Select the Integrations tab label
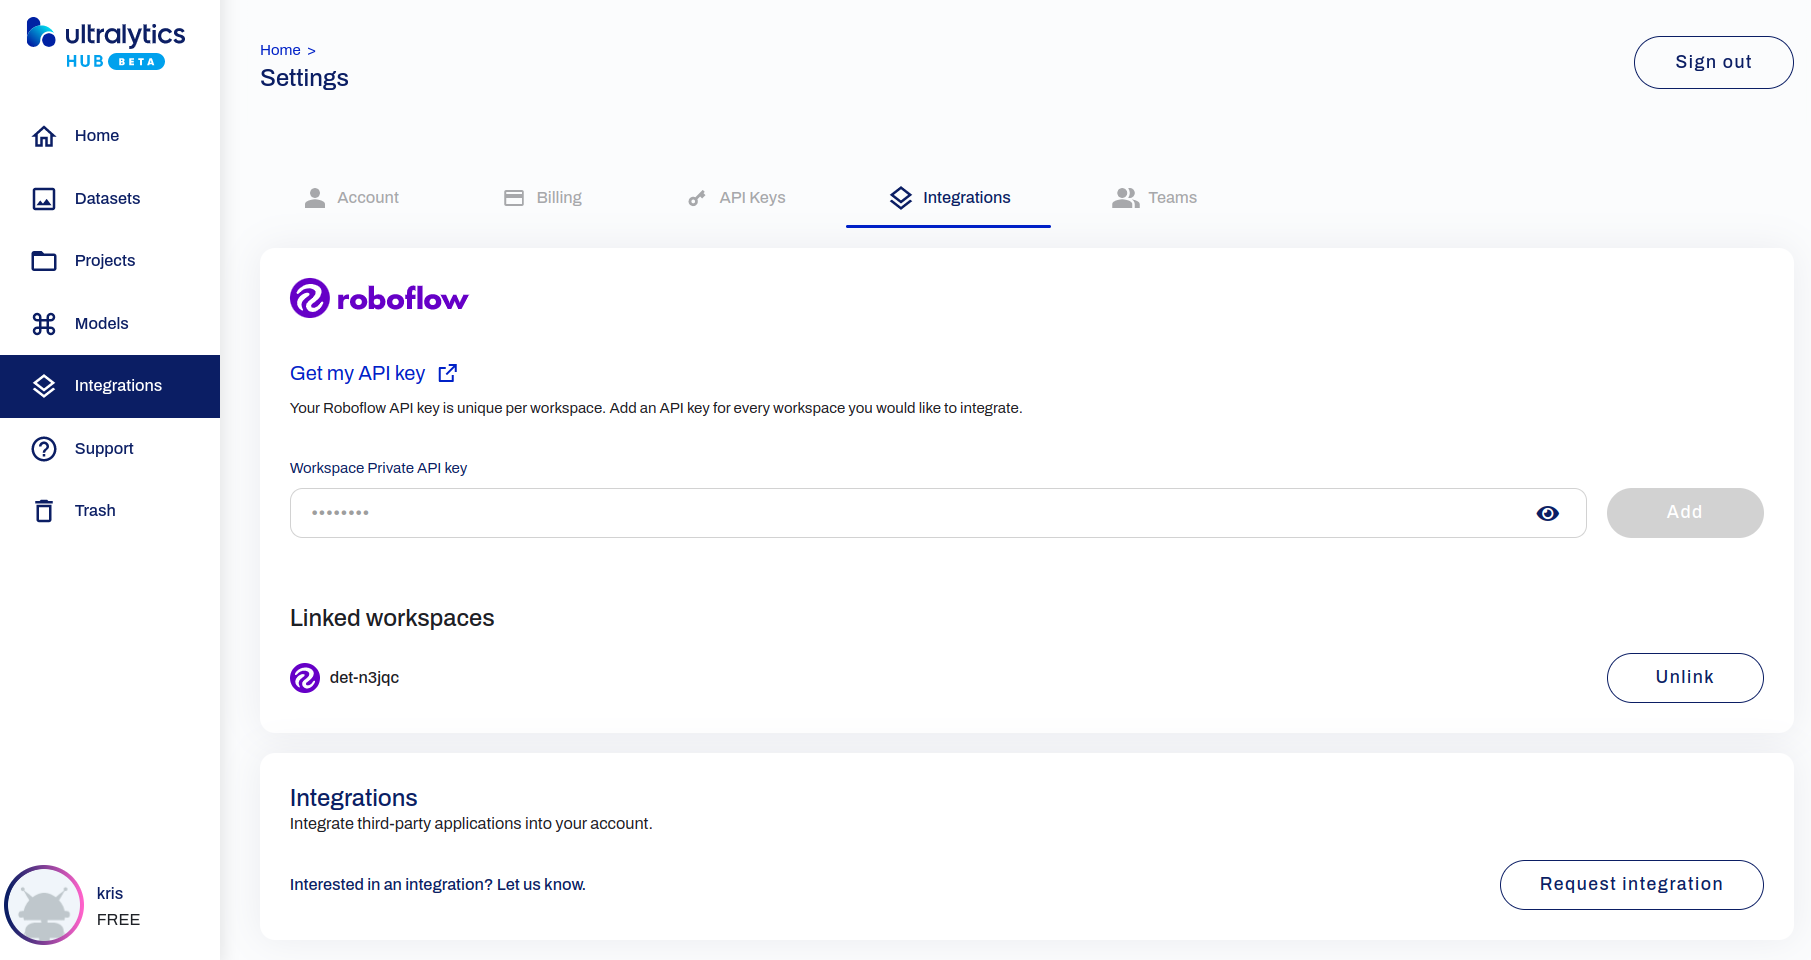The height and width of the screenshot is (960, 1811). (967, 198)
